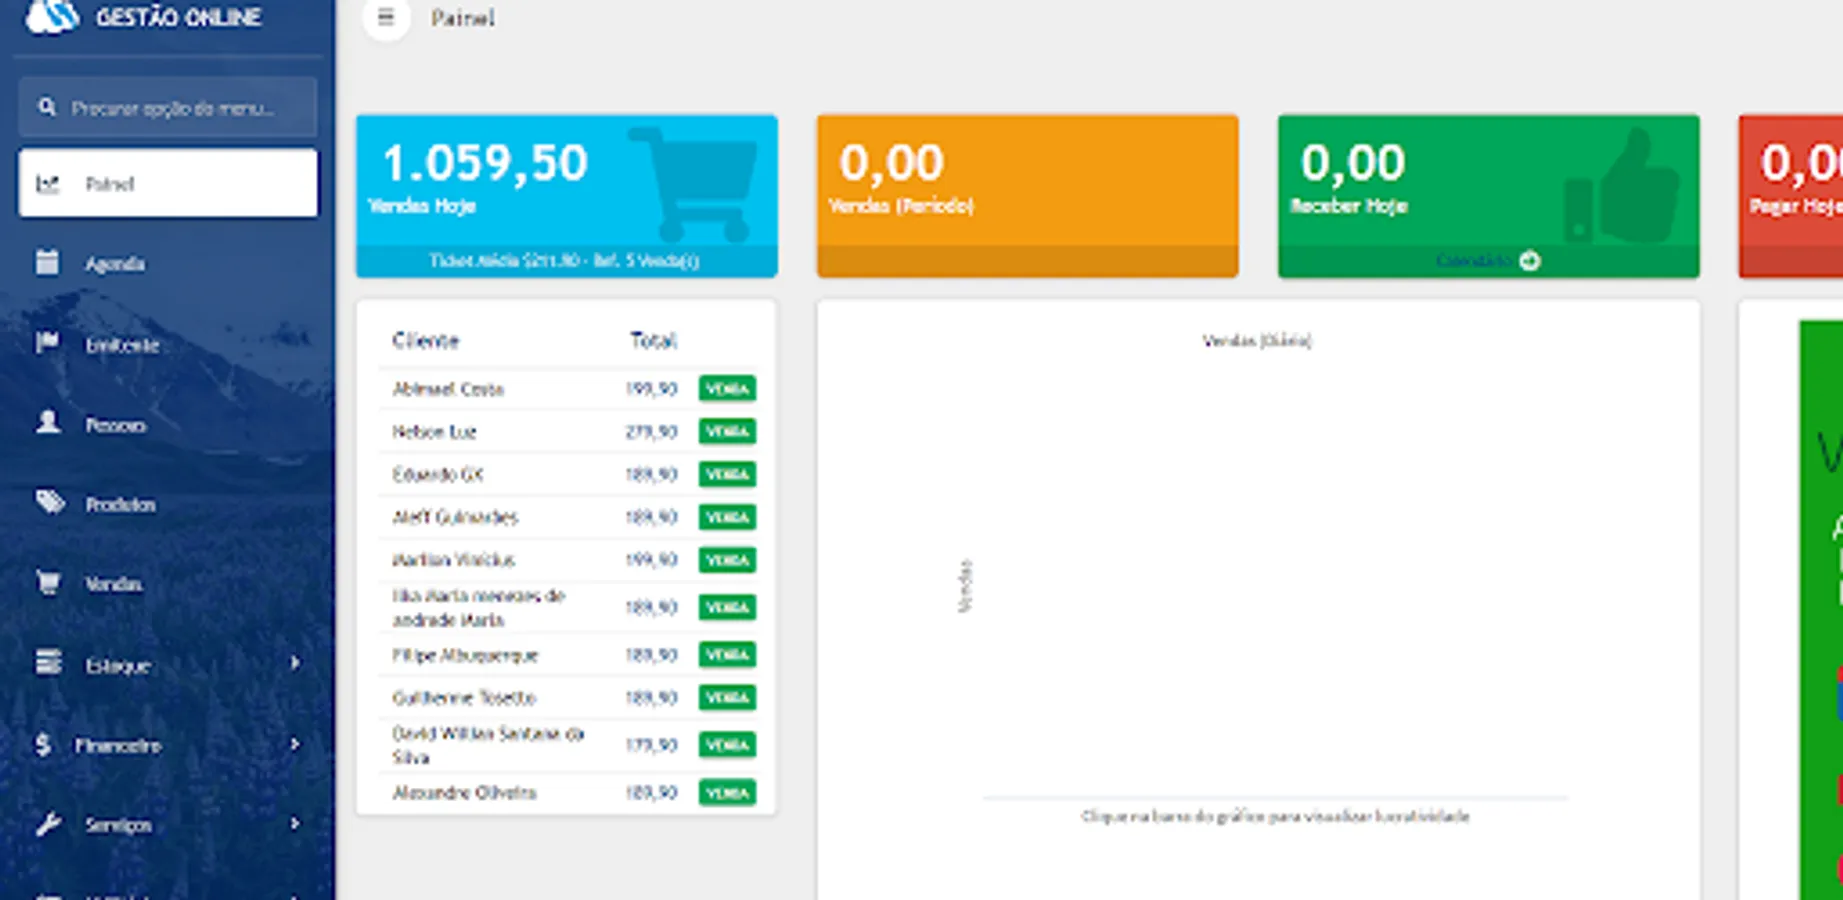
Task: Click the Gestão Online cloud logo
Action: (x=52, y=16)
